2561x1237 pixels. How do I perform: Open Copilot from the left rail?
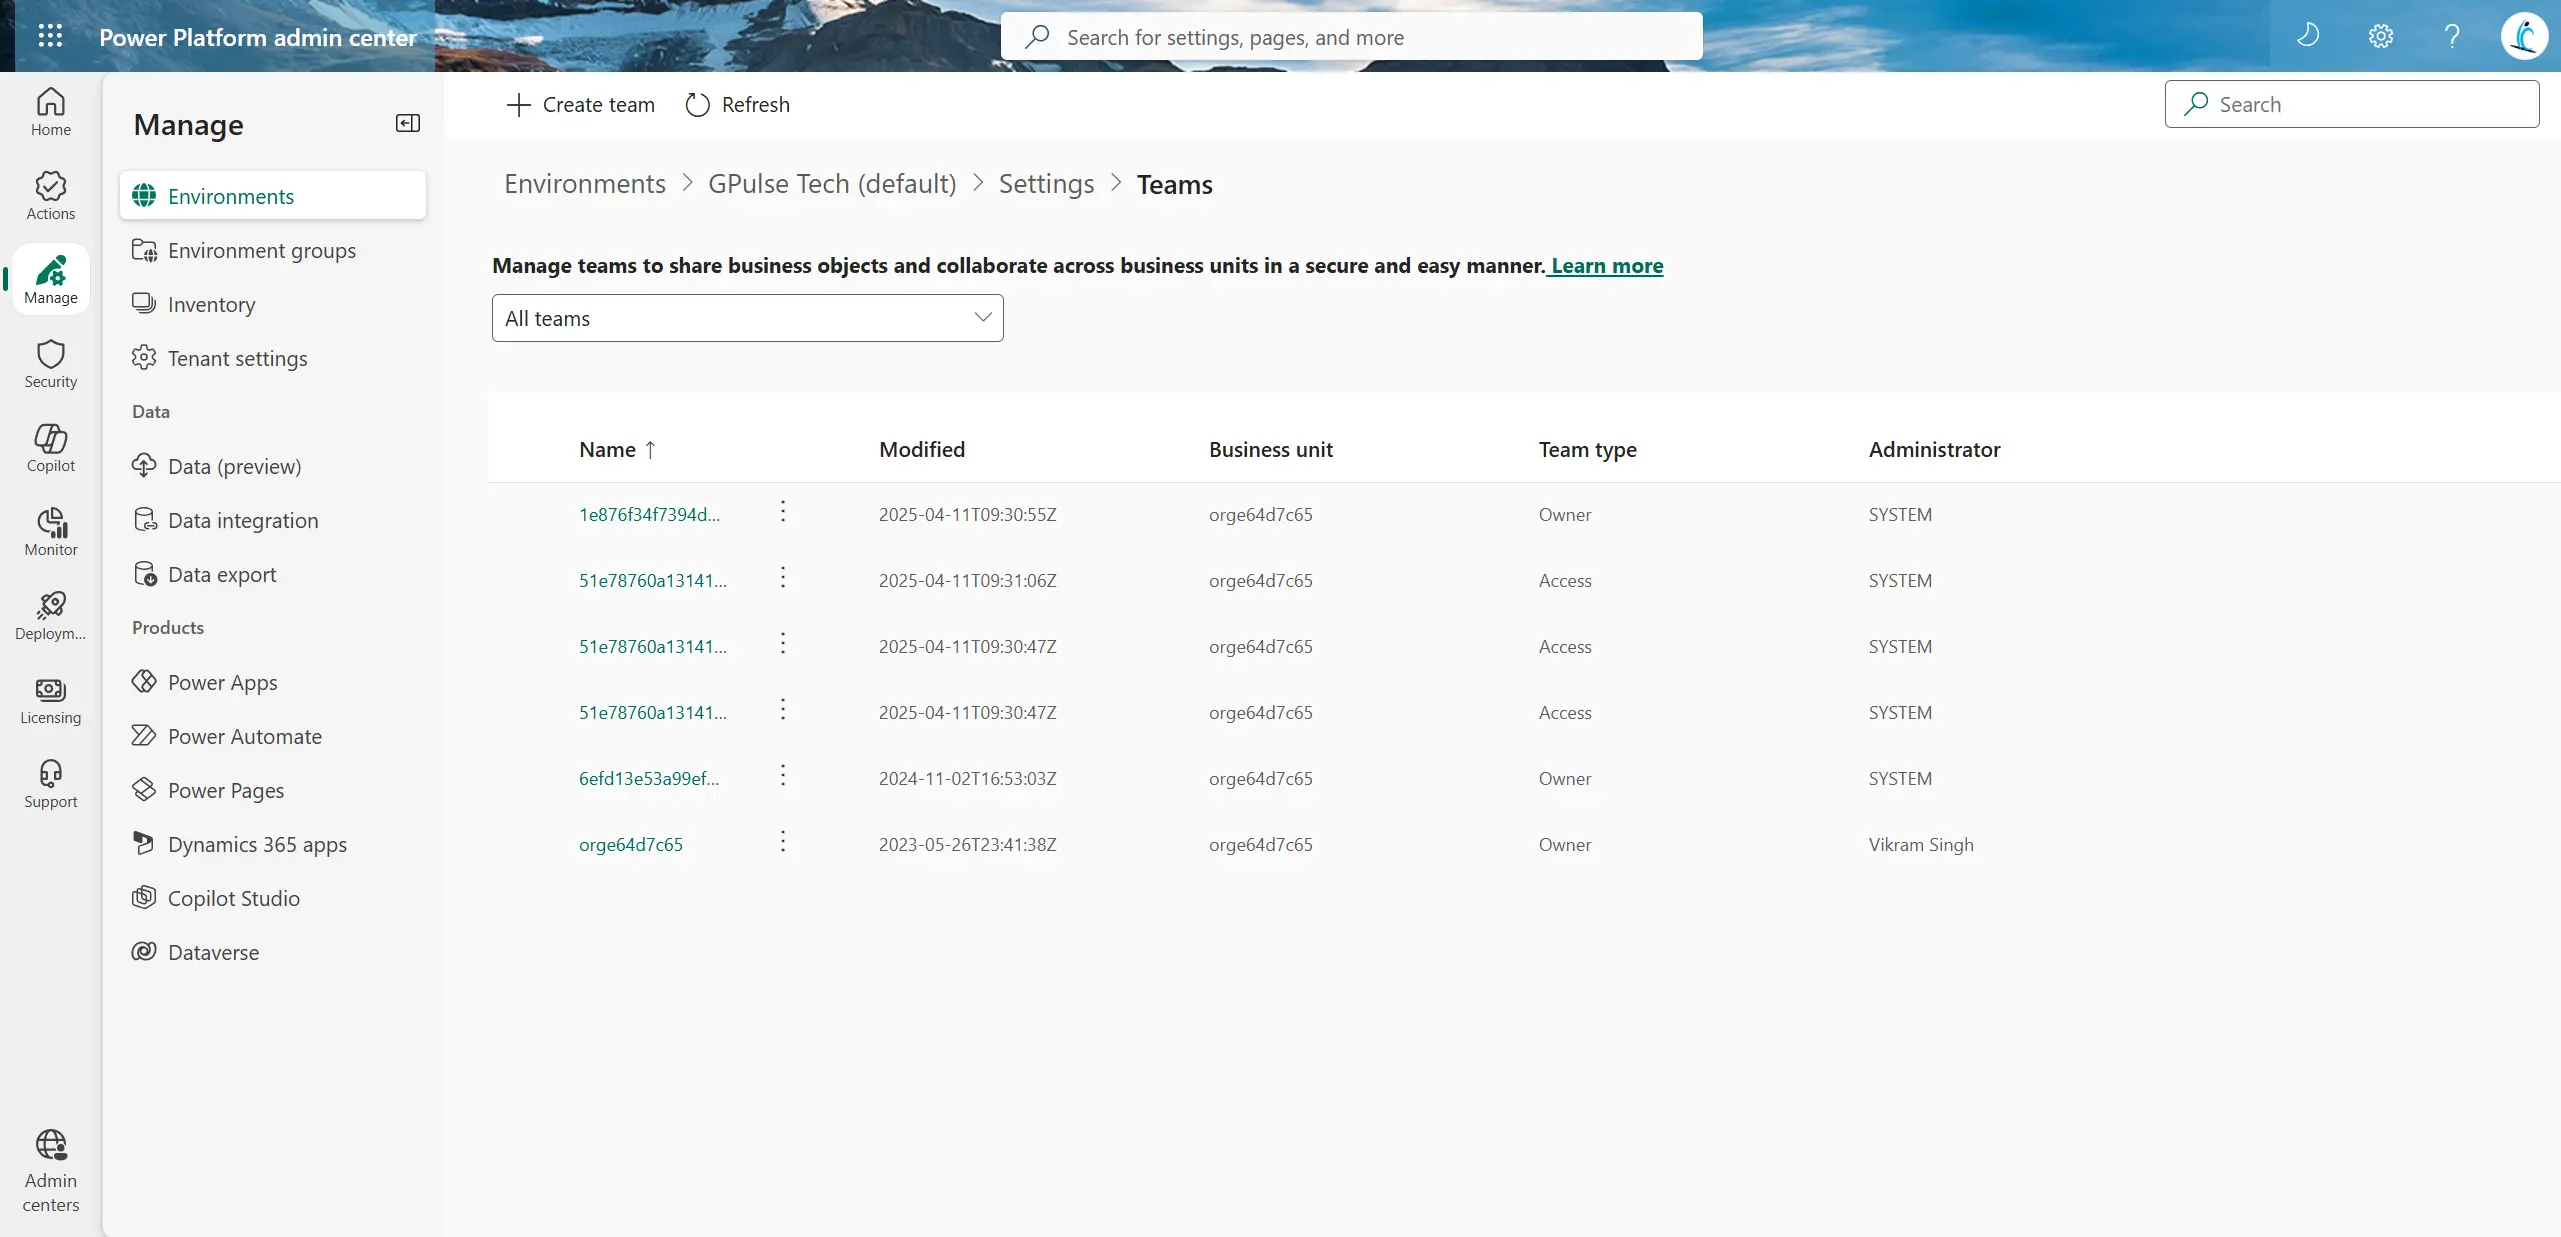pyautogui.click(x=50, y=446)
